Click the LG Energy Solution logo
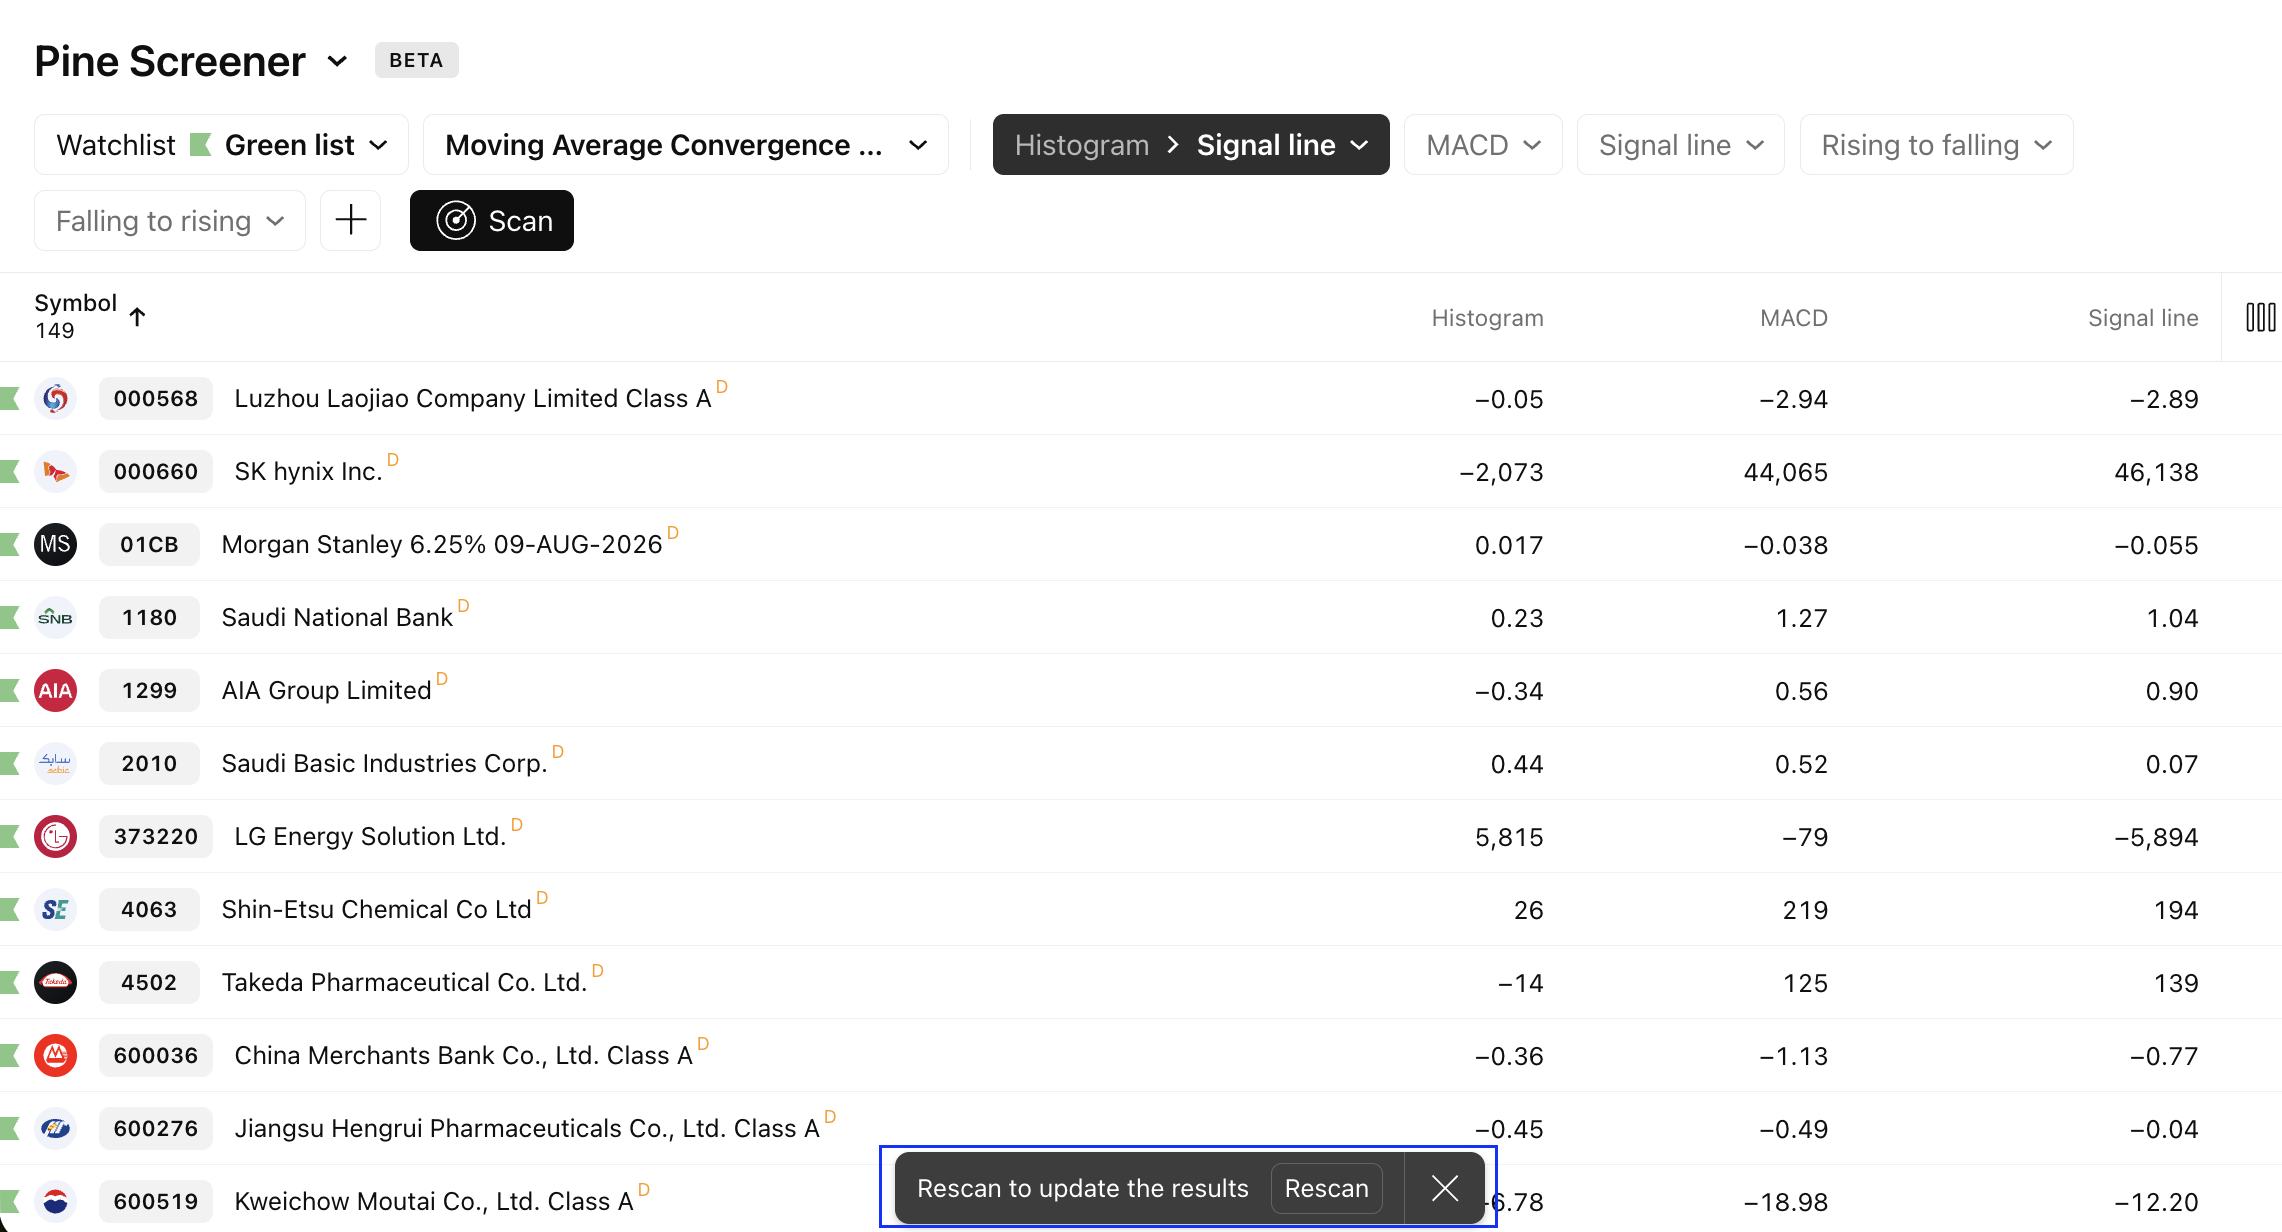The width and height of the screenshot is (2282, 1232). tap(55, 836)
